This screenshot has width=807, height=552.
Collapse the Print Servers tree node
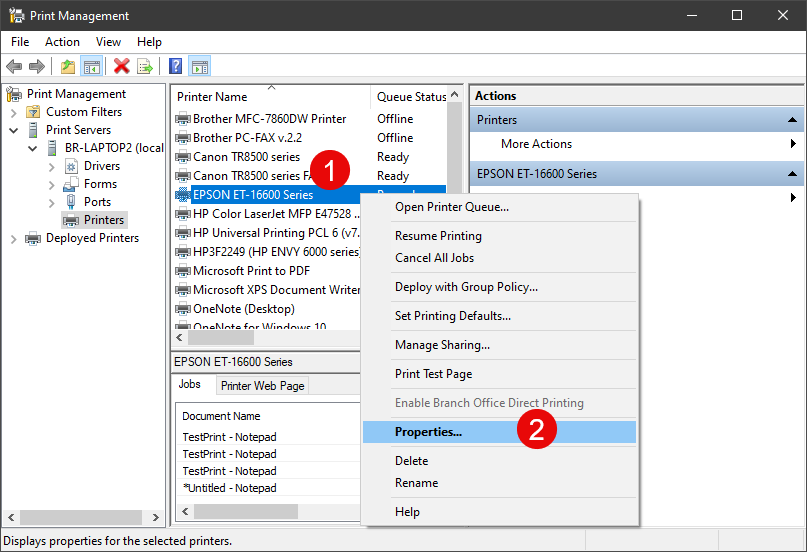tap(14, 130)
